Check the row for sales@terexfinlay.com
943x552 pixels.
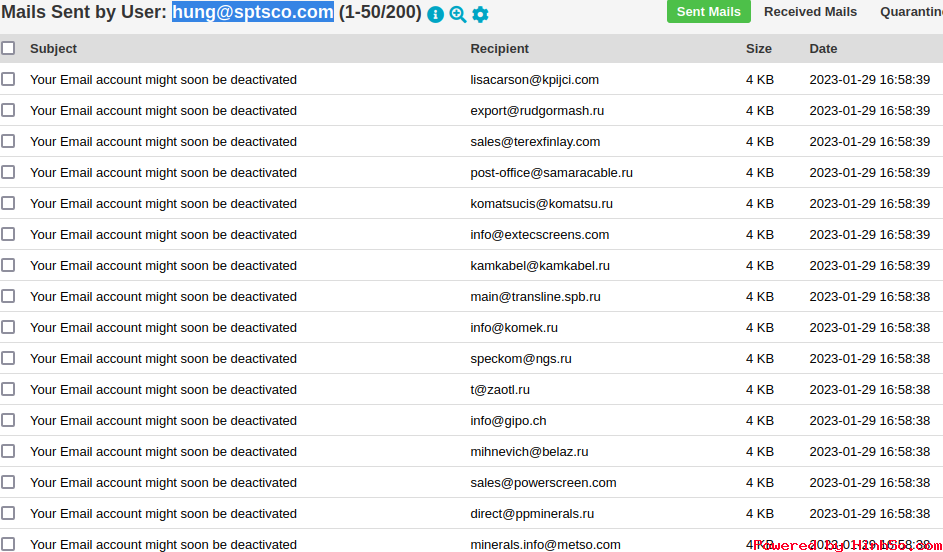point(8,141)
